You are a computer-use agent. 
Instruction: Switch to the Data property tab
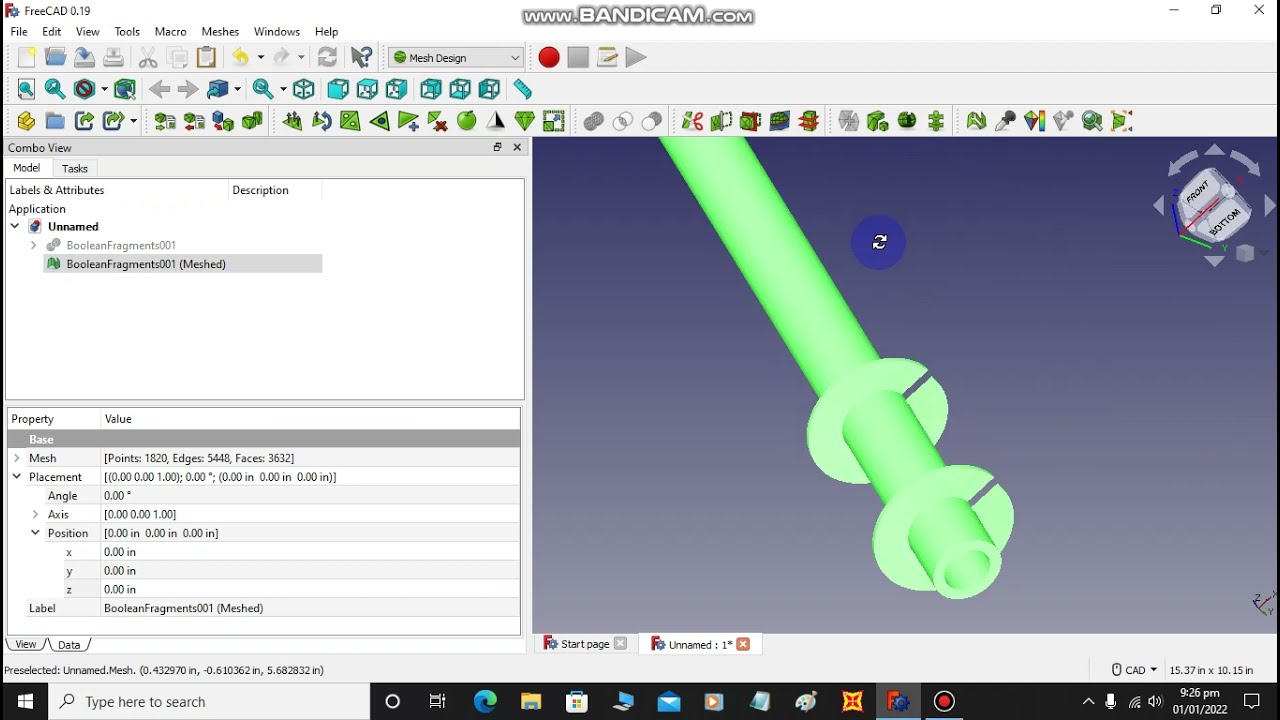tap(69, 645)
